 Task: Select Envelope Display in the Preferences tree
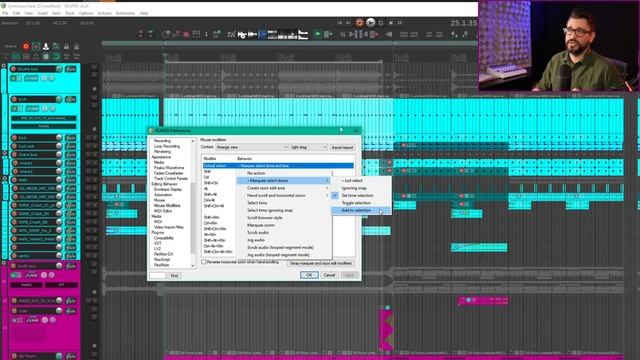[168, 189]
